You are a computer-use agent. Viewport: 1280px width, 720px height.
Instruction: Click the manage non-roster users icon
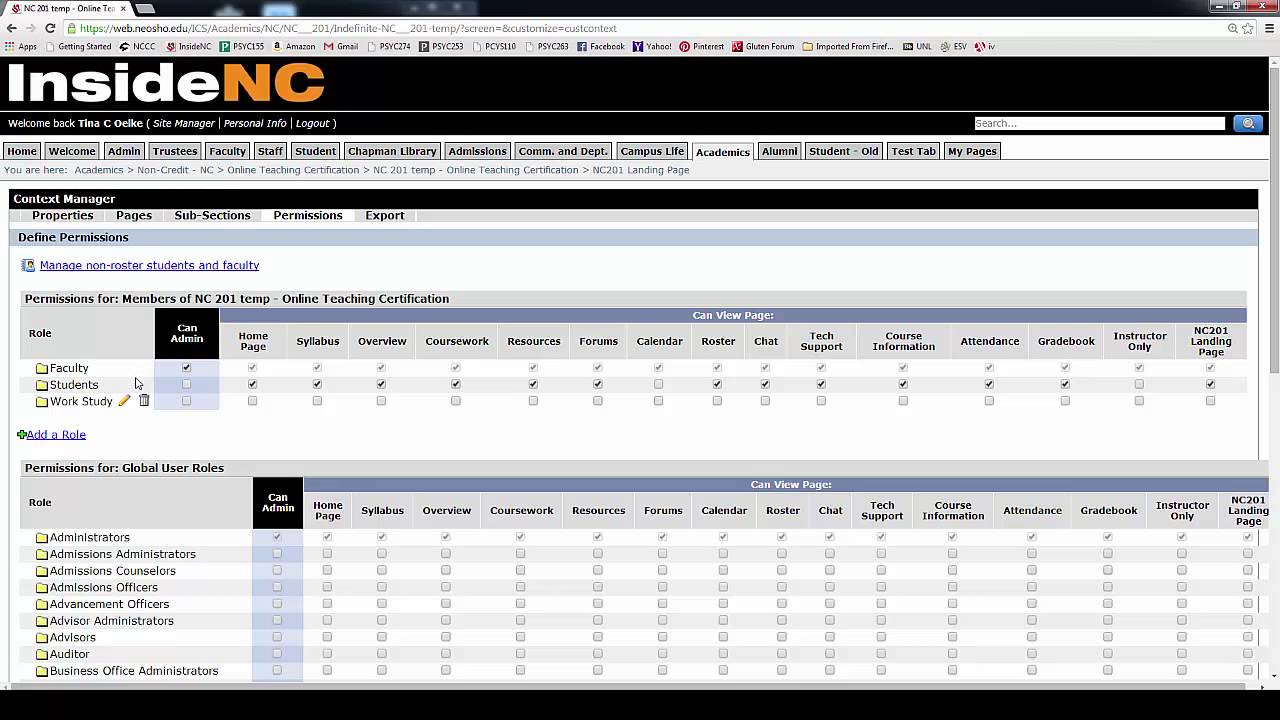coord(28,265)
